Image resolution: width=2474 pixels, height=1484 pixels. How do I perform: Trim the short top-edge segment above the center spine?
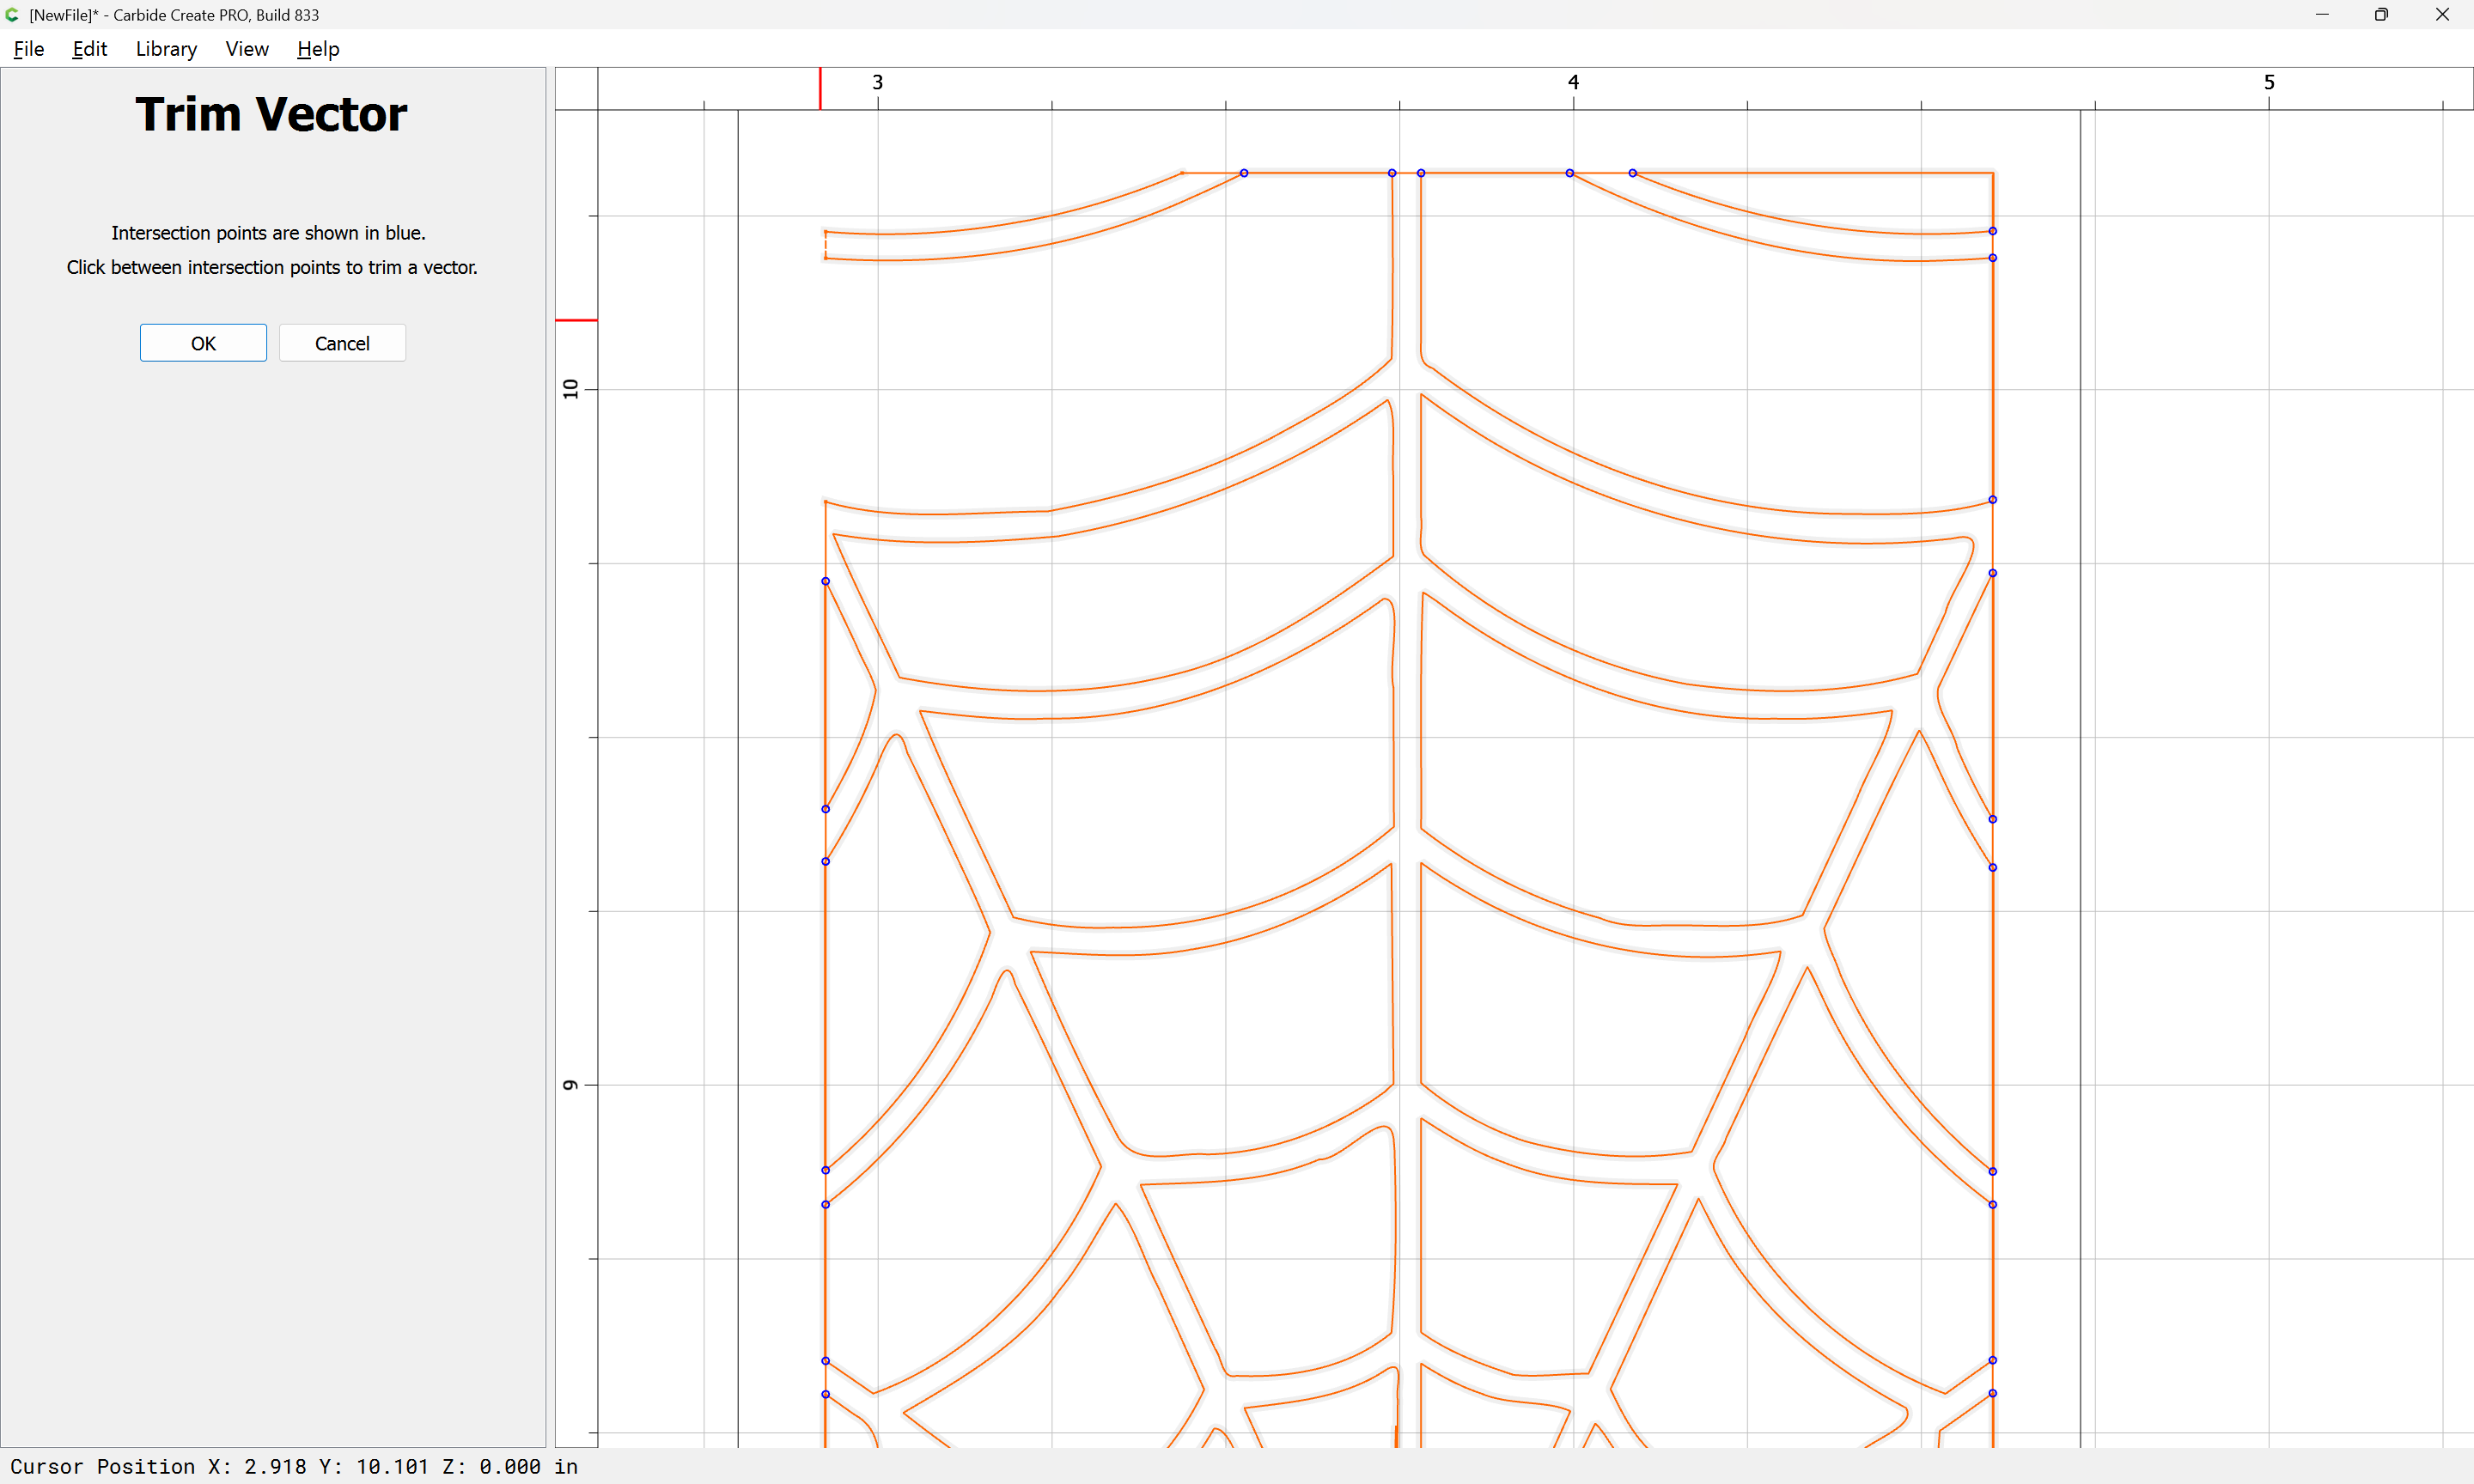1406,173
